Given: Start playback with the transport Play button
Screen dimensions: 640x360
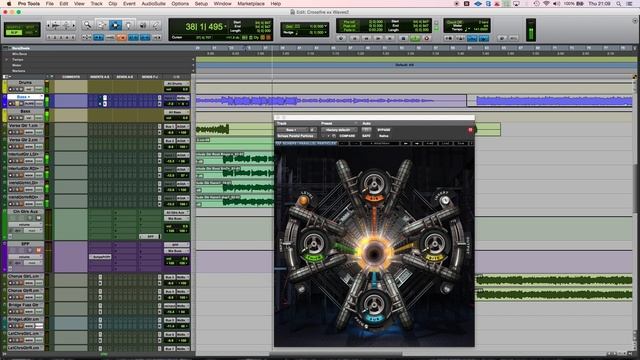Looking at the screenshot, I should (415, 38).
